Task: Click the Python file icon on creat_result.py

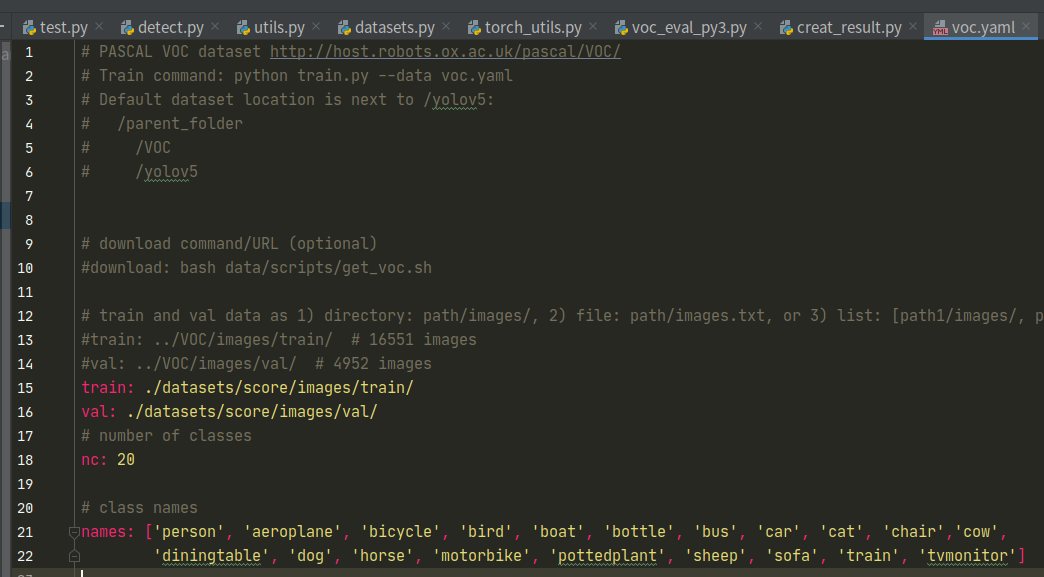Action: (786, 27)
